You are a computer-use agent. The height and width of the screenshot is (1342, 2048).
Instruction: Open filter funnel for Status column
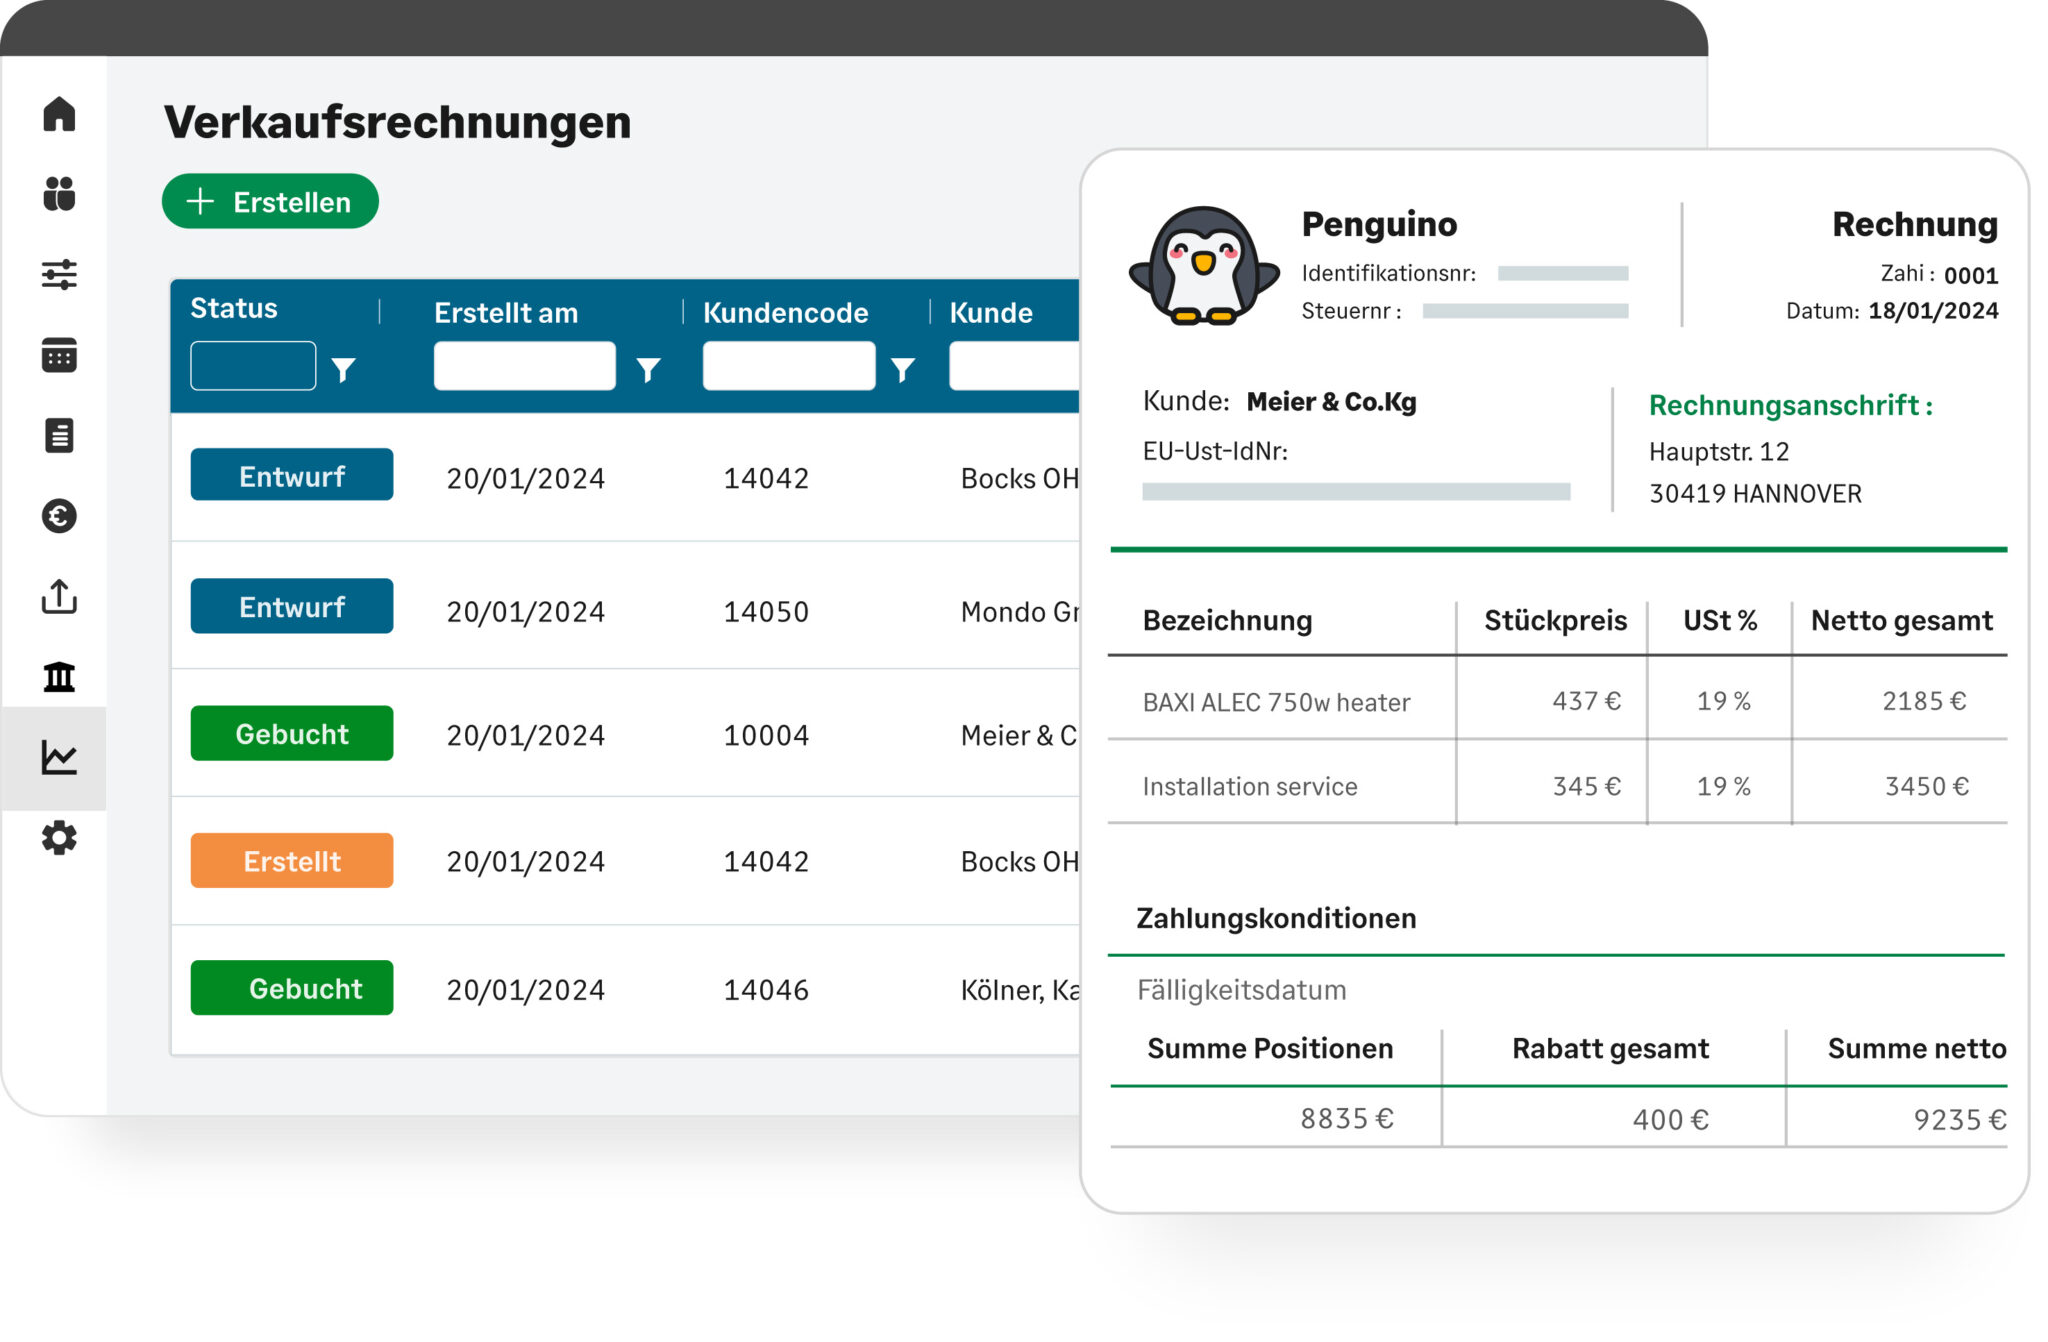click(x=344, y=370)
